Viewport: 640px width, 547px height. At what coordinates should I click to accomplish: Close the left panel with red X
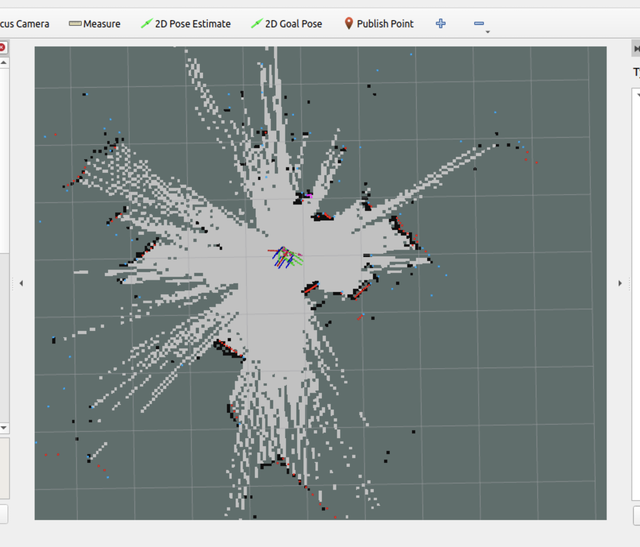[x=3, y=47]
